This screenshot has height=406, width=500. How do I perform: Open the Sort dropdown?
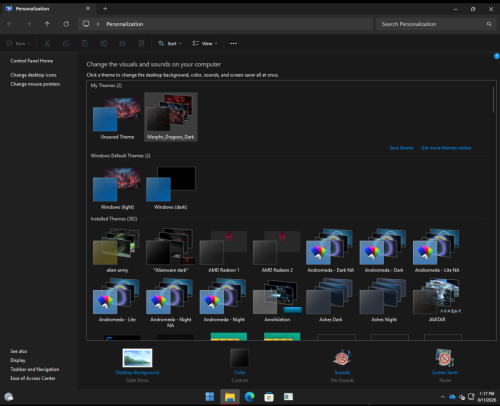(x=170, y=43)
